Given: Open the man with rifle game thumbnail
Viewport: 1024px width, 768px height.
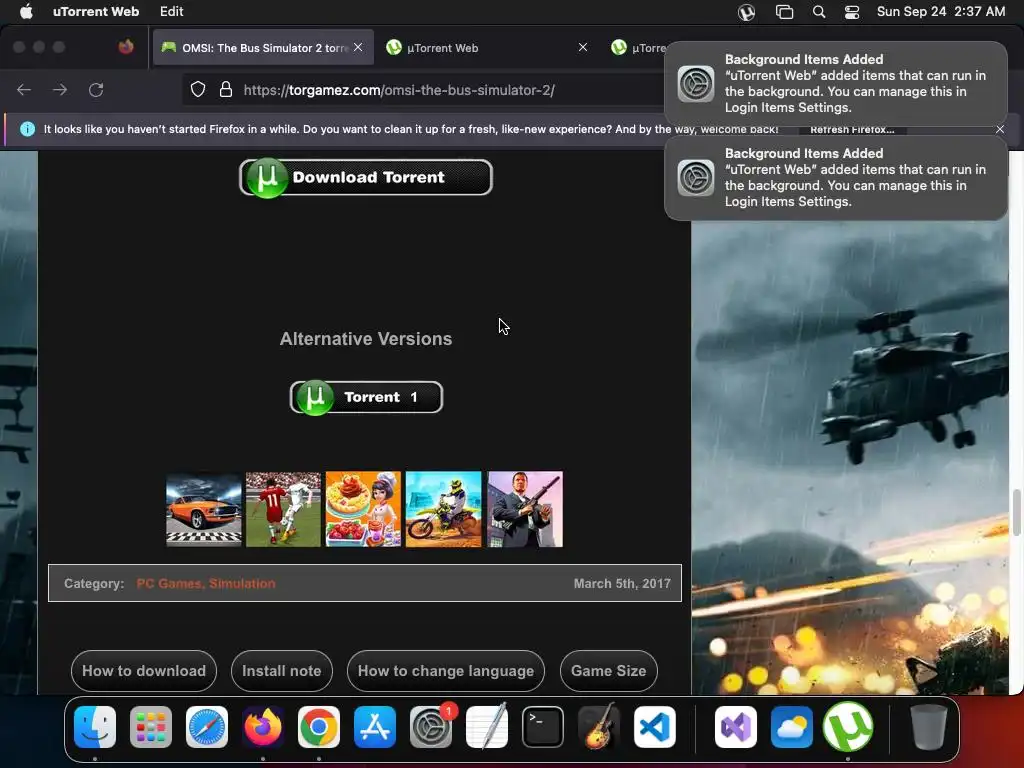Looking at the screenshot, I should pyautogui.click(x=524, y=509).
